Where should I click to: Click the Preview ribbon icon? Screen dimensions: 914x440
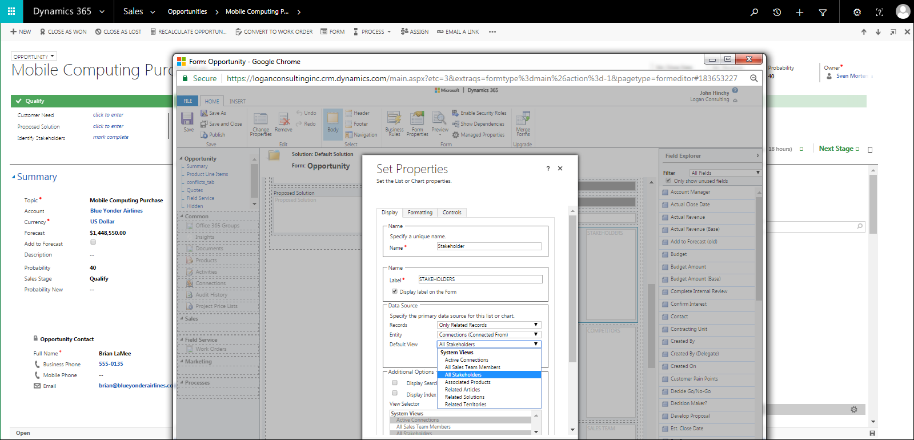point(439,124)
